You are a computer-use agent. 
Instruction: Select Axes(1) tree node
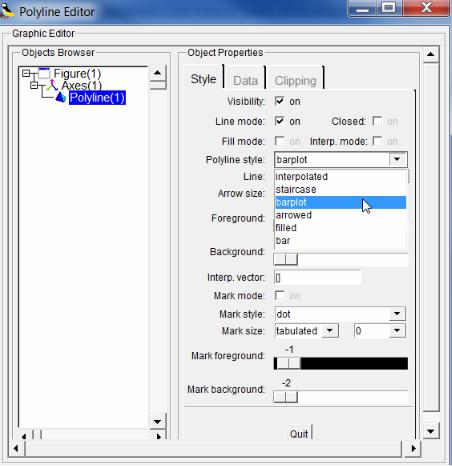point(82,85)
